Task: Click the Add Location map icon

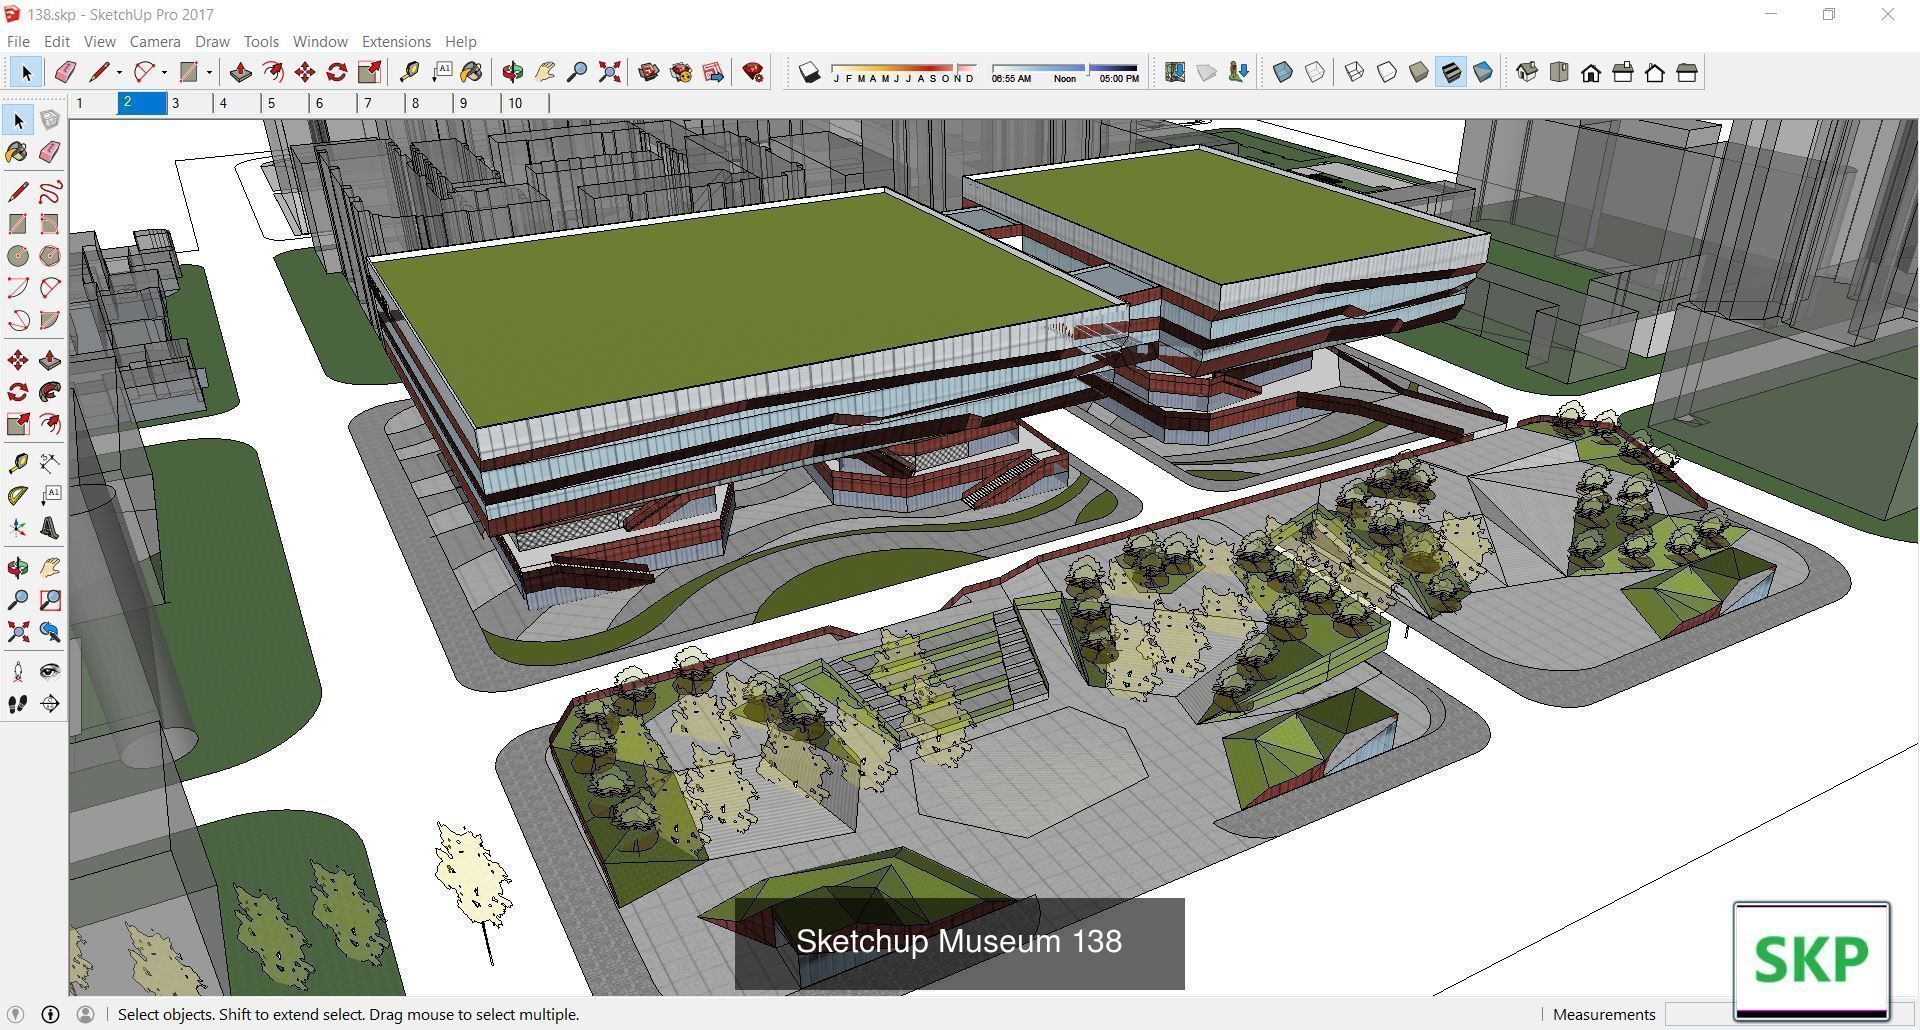Action: tap(1175, 72)
